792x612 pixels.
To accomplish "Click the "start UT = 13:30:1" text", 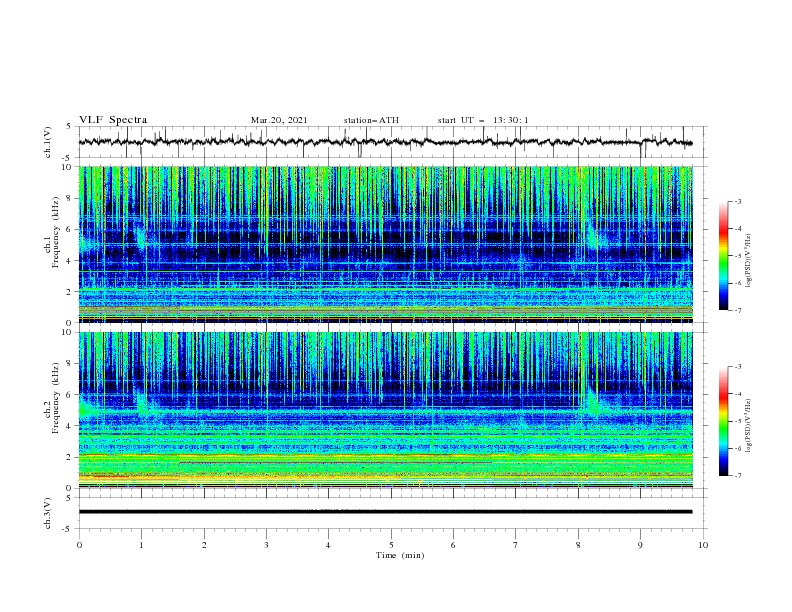I will coord(483,120).
